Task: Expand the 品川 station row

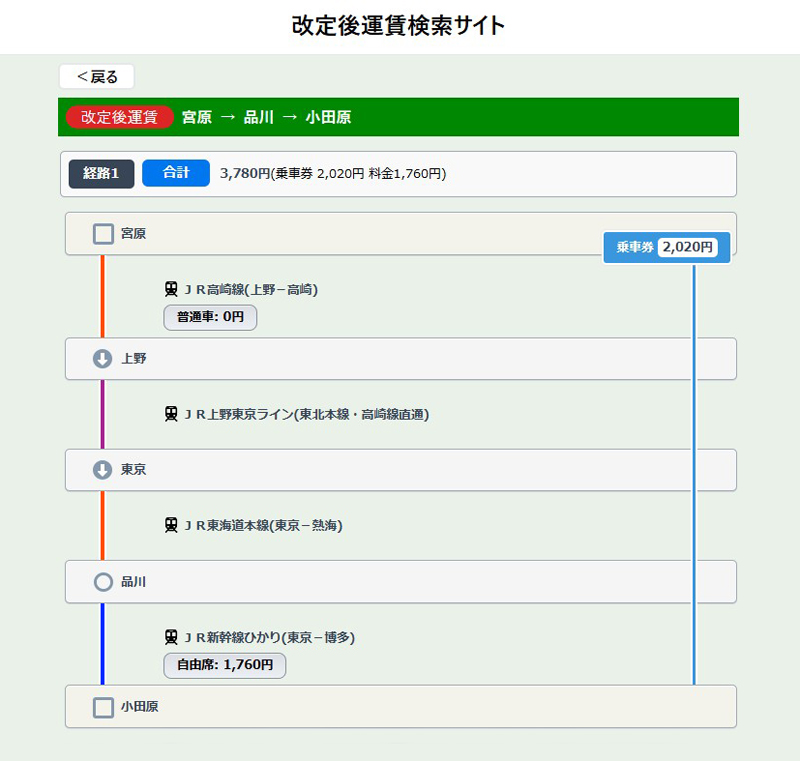Action: click(400, 582)
